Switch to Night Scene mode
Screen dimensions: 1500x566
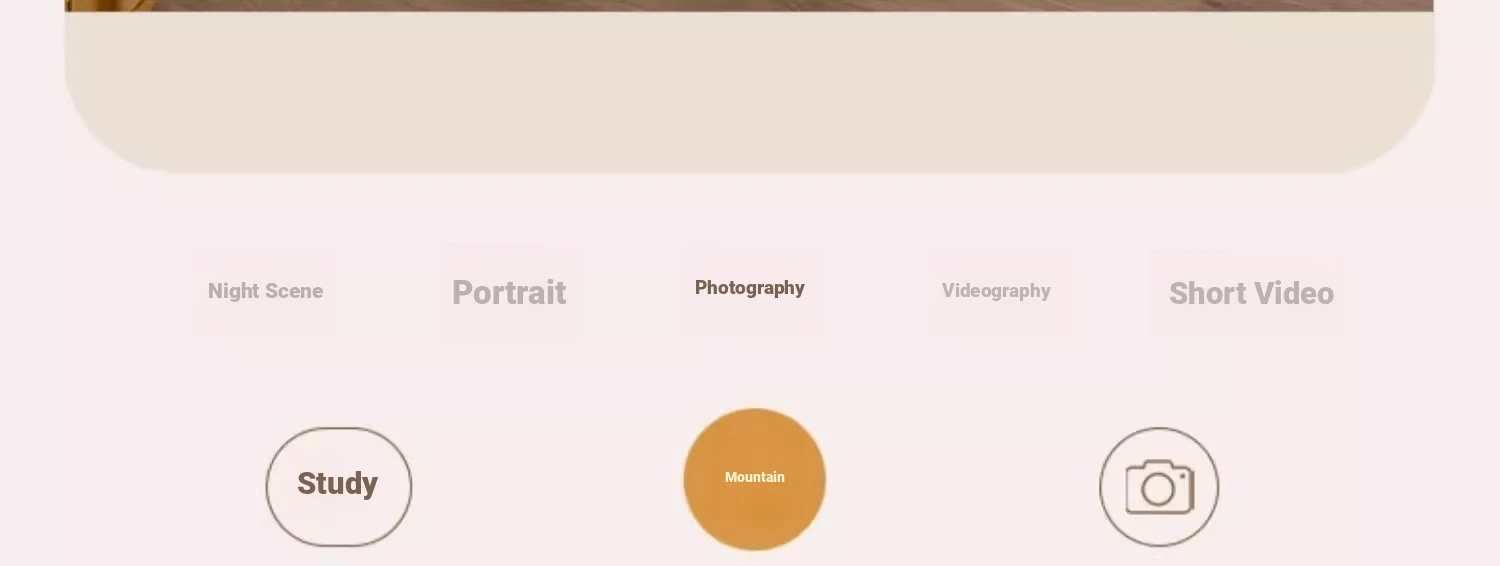pos(265,291)
